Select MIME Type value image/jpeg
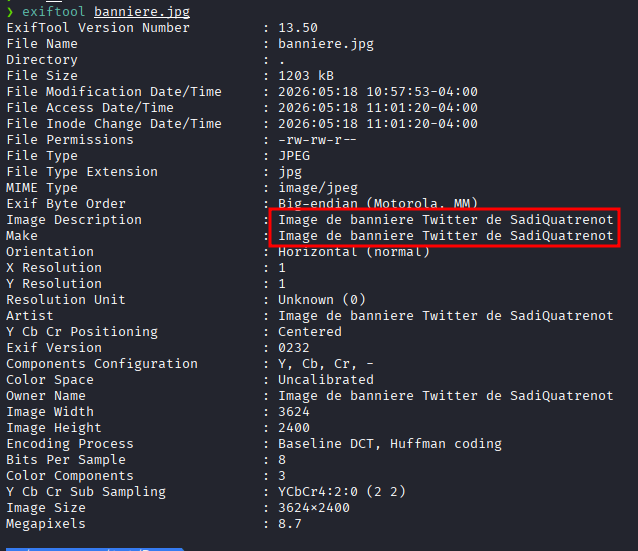Image resolution: width=638 pixels, height=551 pixels. [318, 188]
